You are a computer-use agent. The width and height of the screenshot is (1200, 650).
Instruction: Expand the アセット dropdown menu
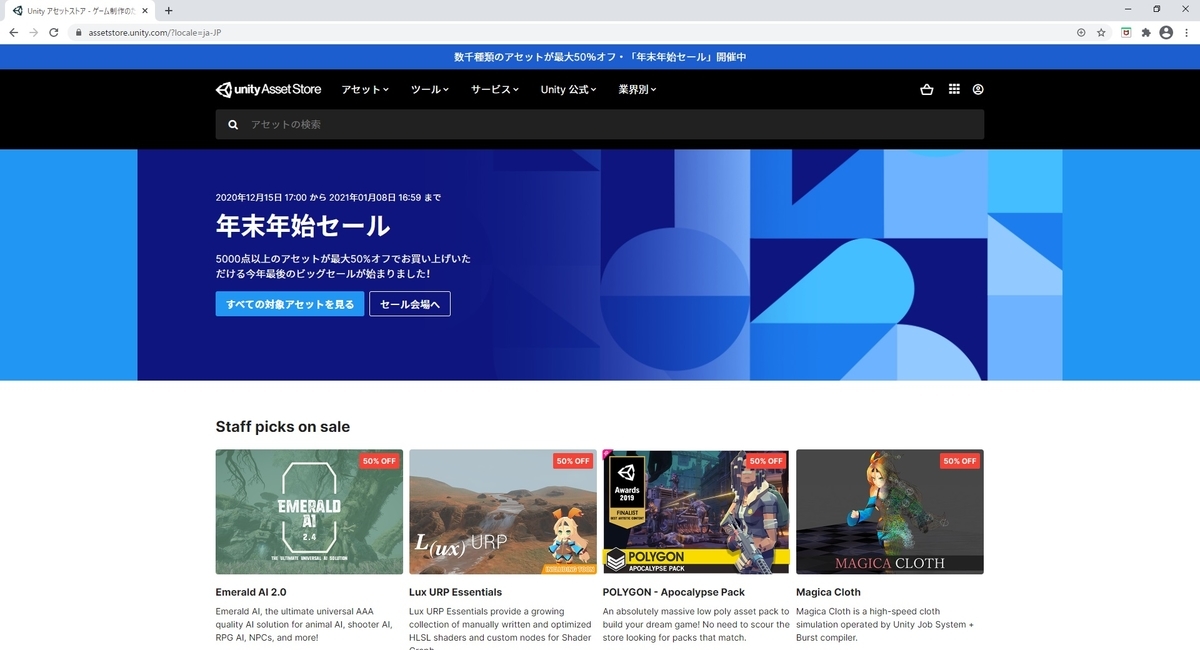pyautogui.click(x=365, y=90)
